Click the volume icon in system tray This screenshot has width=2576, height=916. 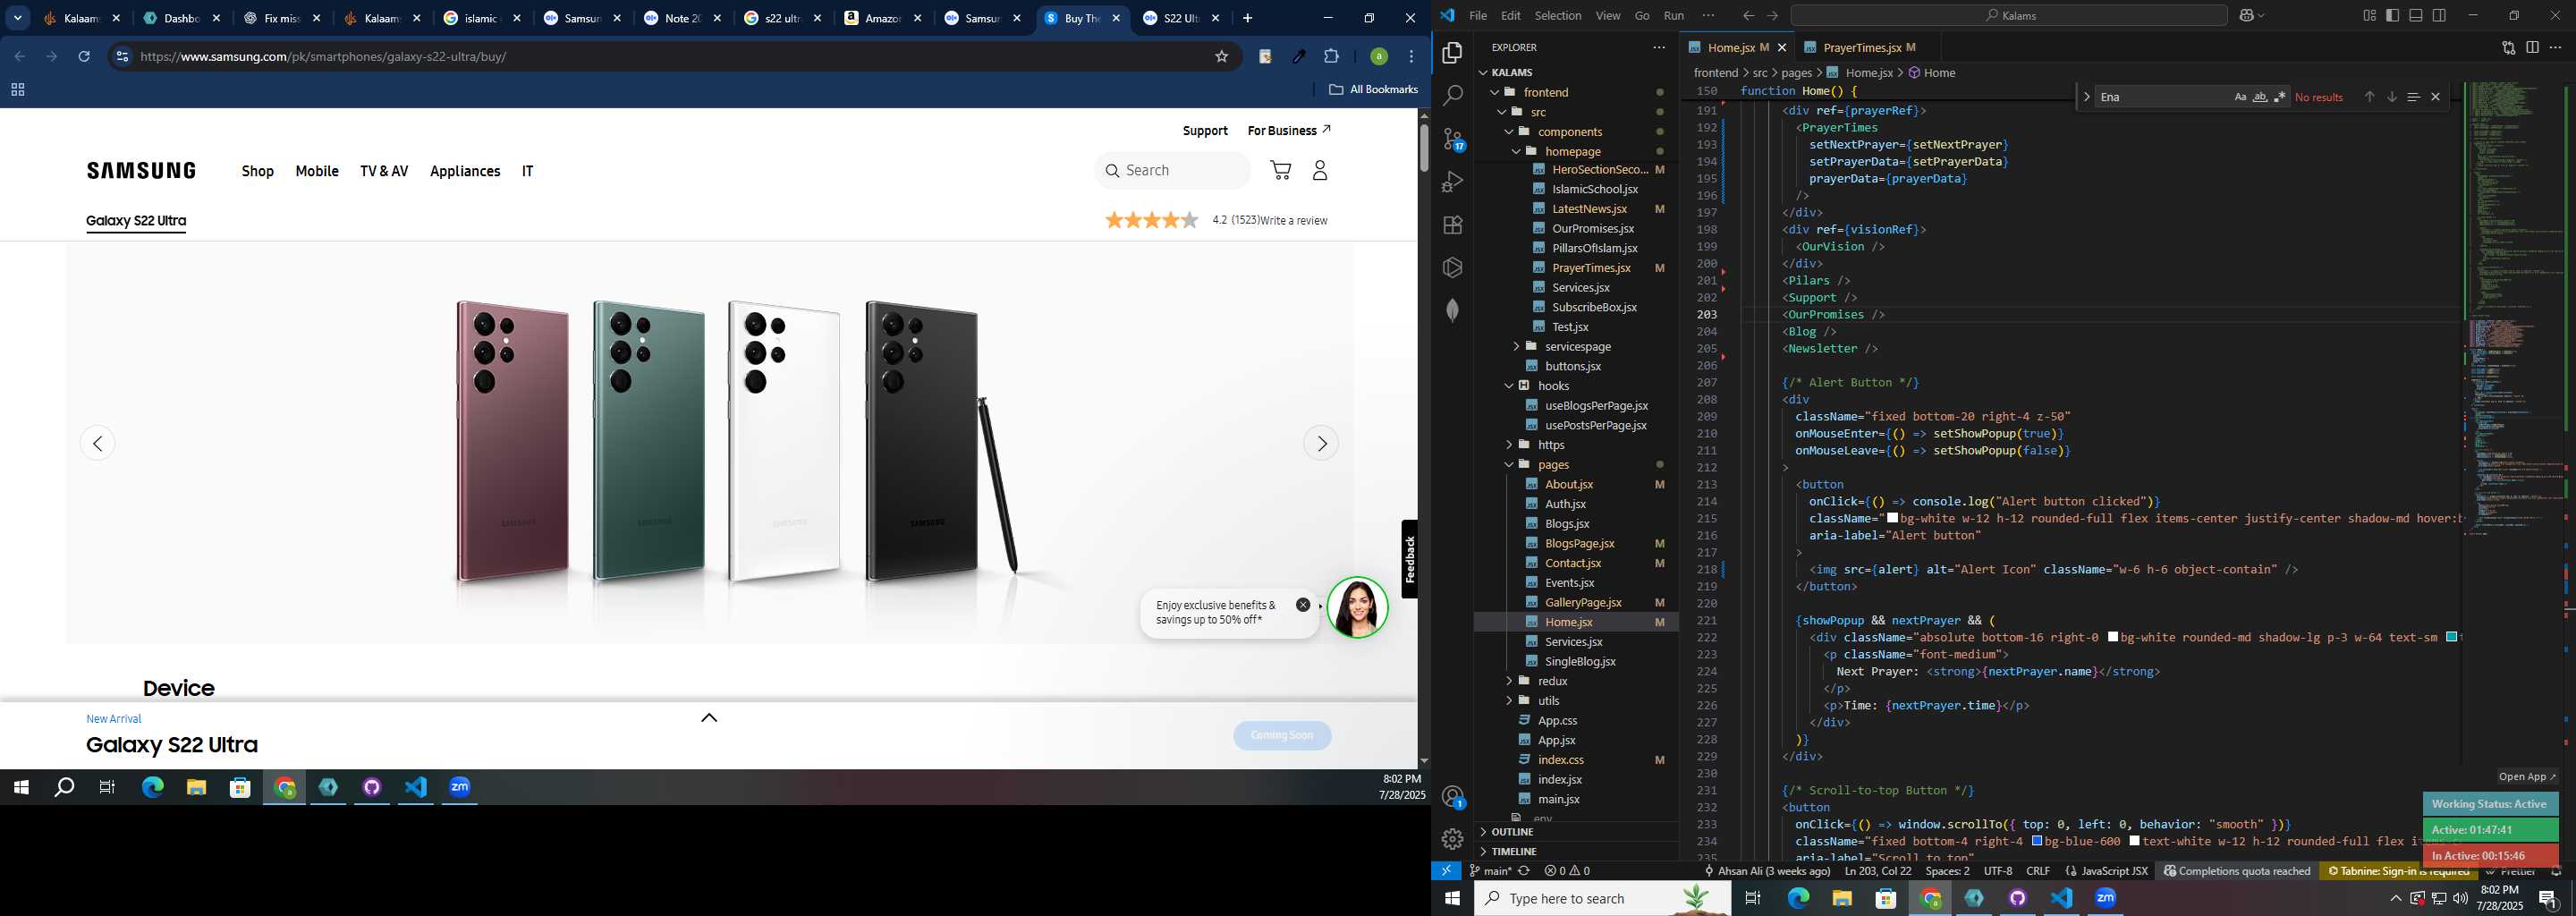(x=2461, y=898)
